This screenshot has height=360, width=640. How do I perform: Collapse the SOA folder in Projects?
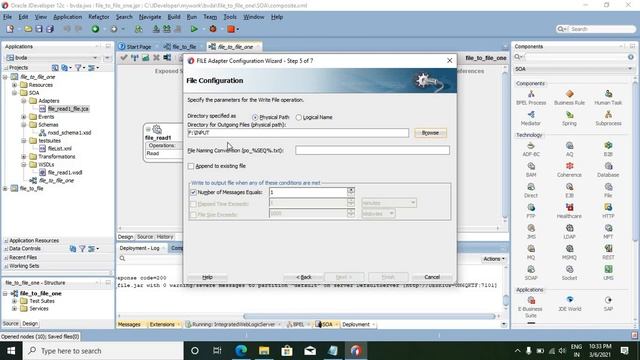(14, 93)
